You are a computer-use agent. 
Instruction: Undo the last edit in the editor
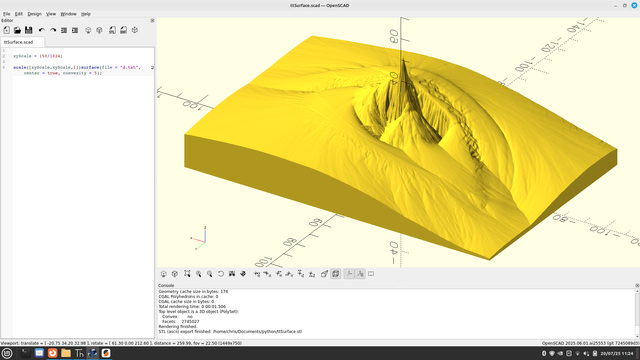[42, 30]
